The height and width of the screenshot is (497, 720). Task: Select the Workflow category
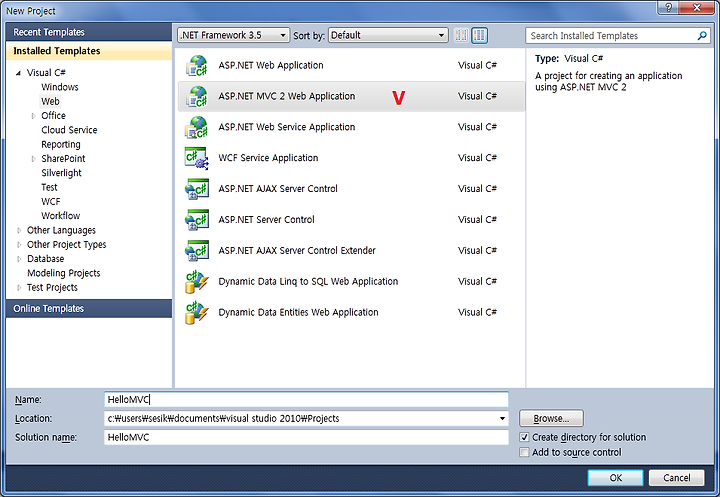click(x=61, y=216)
